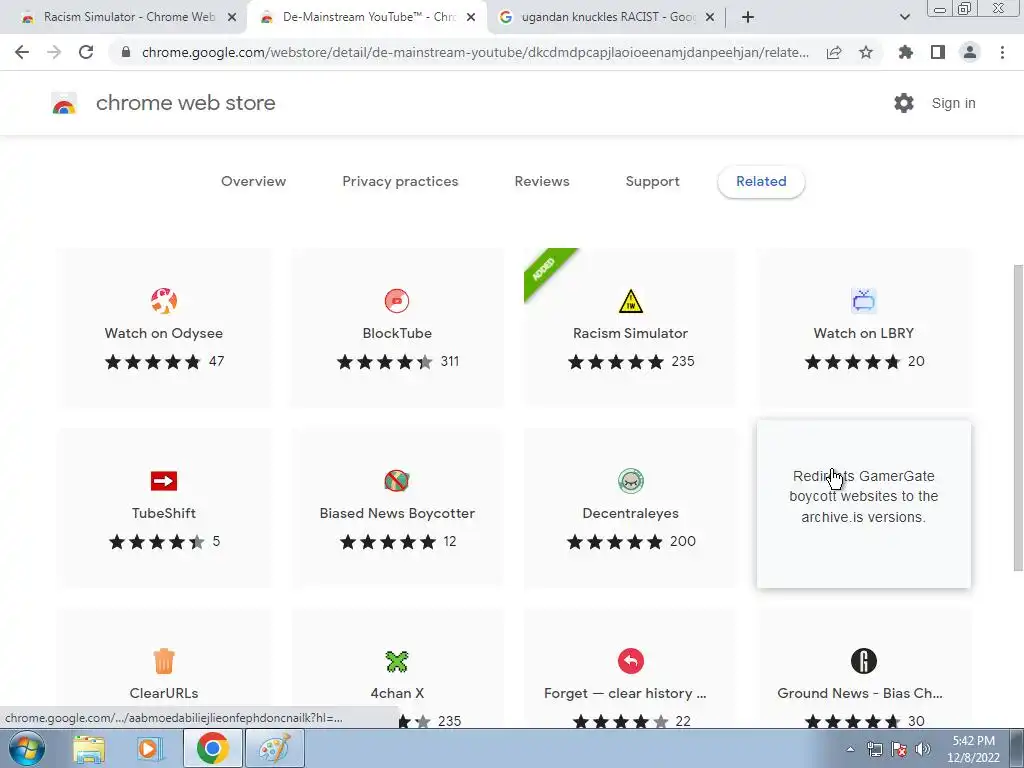Open the card describing GamerGate boycott redirects

863,504
